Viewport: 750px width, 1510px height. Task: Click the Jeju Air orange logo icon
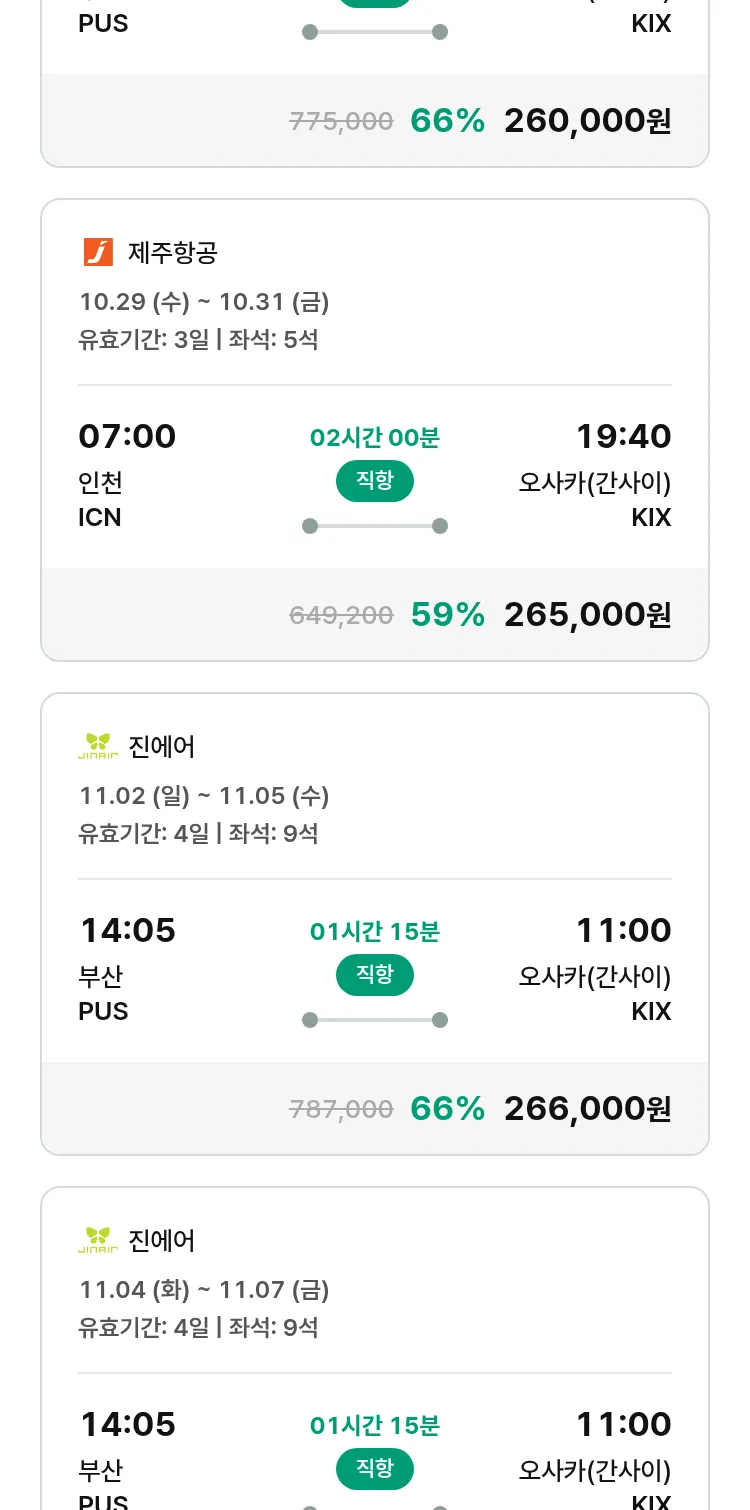point(98,252)
